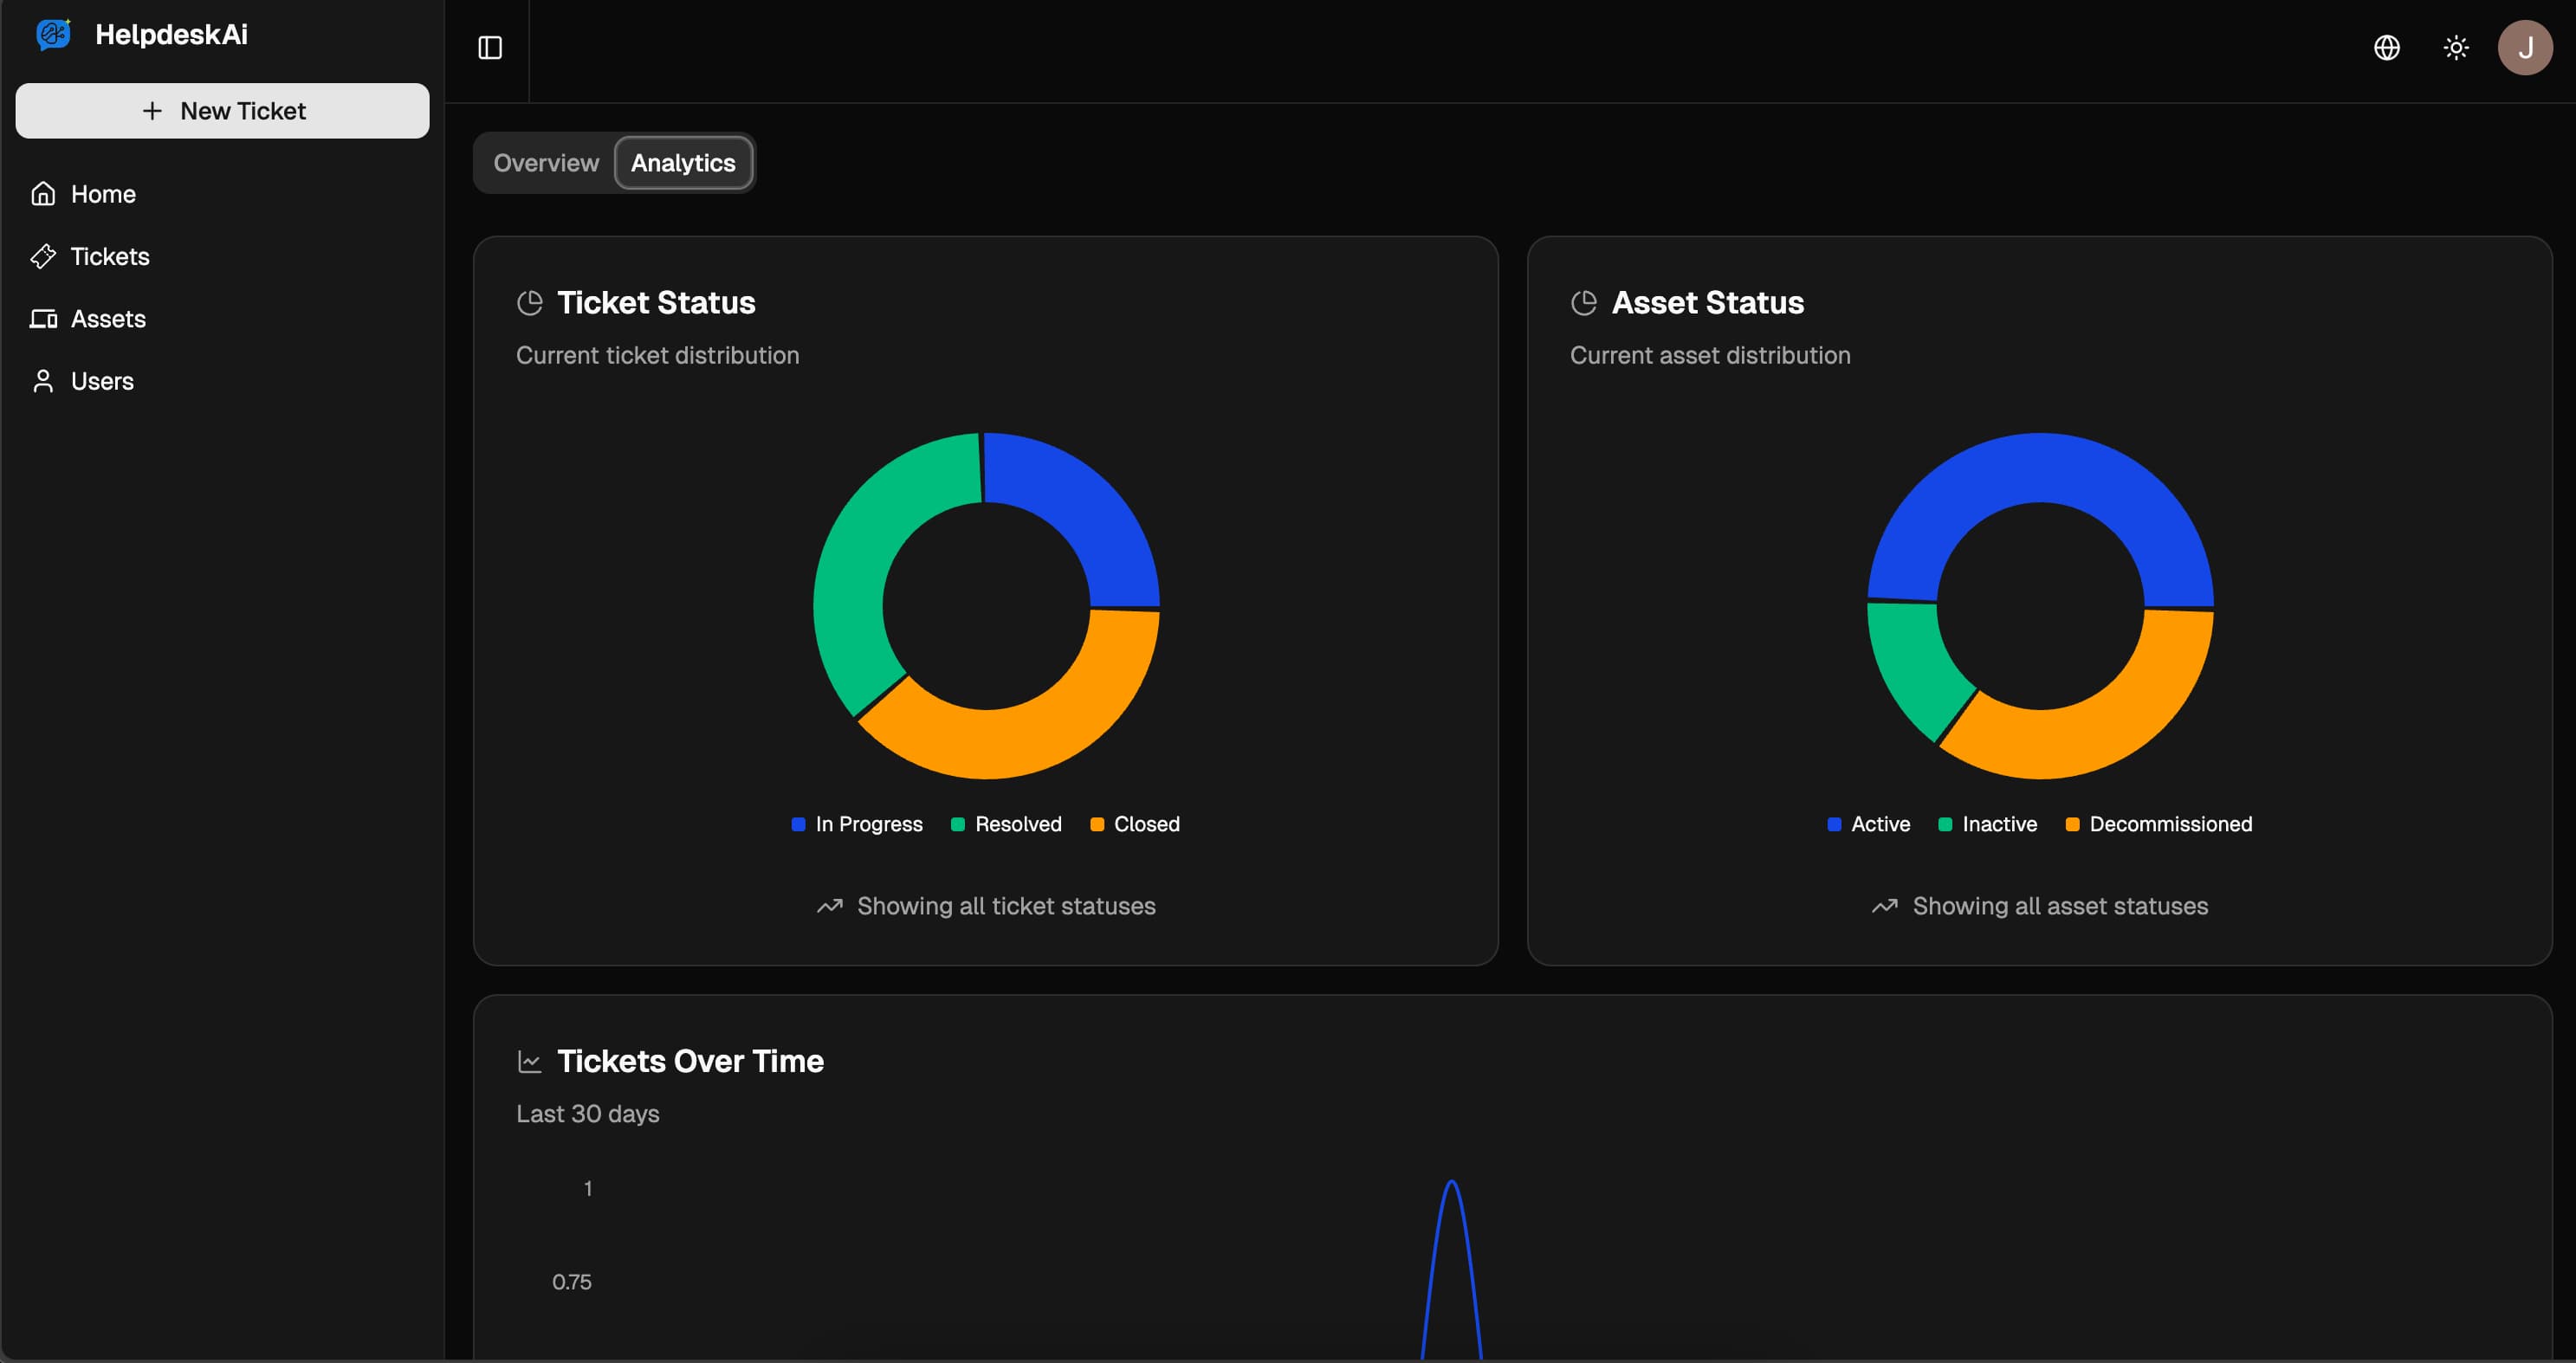This screenshot has height=1363, width=2576.
Task: Click the line chart icon beside Tickets Over Time
Action: 530,1061
